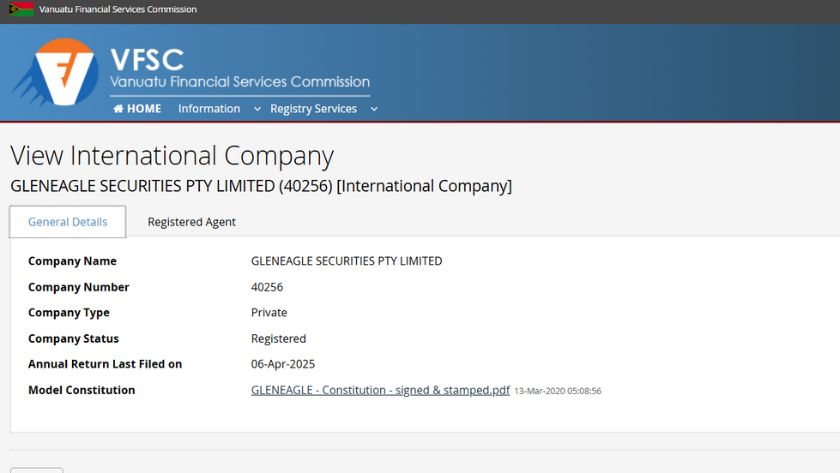Open the Information menu
840x473 pixels.
click(x=209, y=109)
